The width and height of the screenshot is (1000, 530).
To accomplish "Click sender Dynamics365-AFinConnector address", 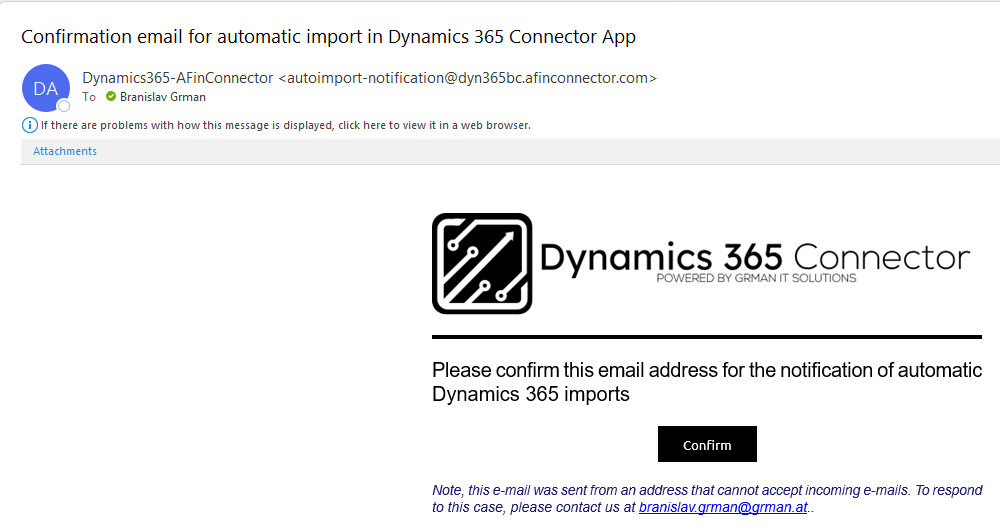I will pos(369,78).
